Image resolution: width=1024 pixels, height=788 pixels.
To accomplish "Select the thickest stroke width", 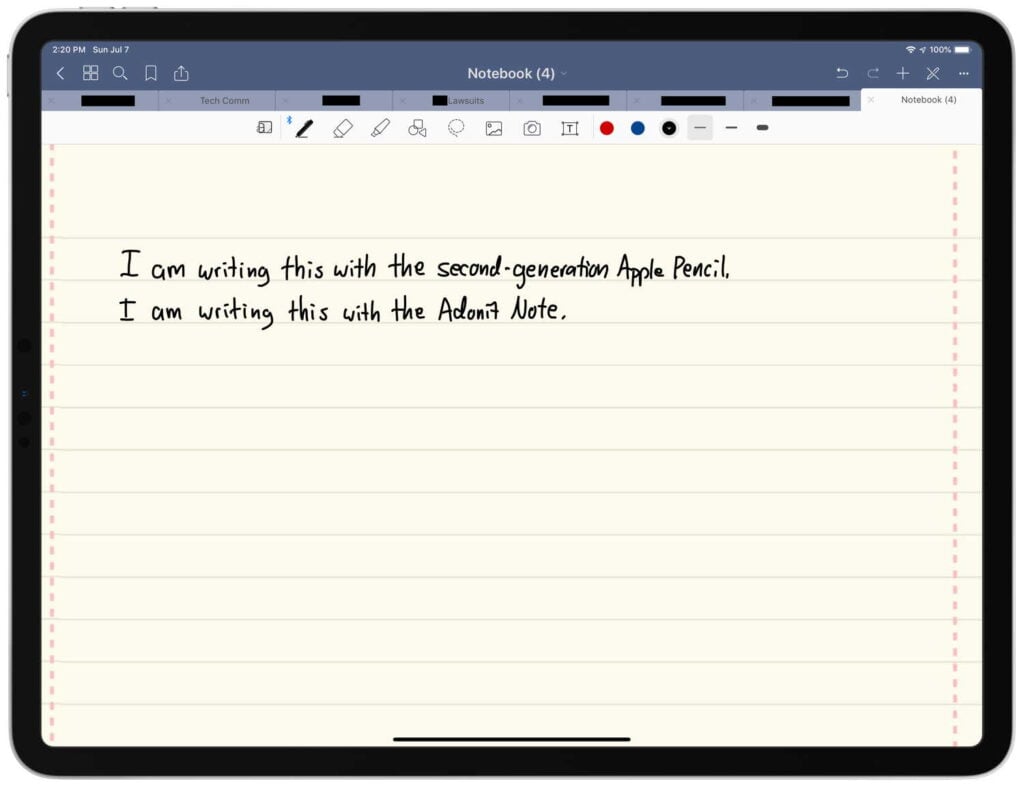I will (x=762, y=128).
